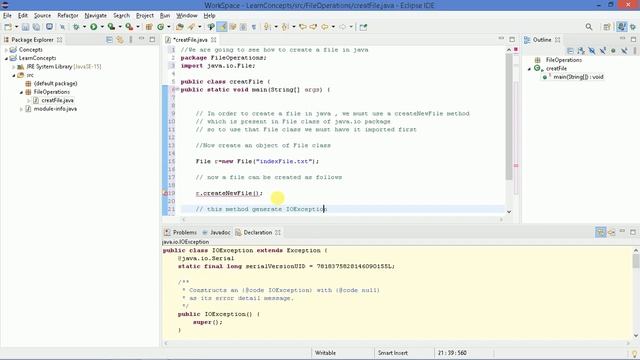This screenshot has width=640, height=360.
Task: Close the creatFile.java editor tab
Action: coord(213,40)
